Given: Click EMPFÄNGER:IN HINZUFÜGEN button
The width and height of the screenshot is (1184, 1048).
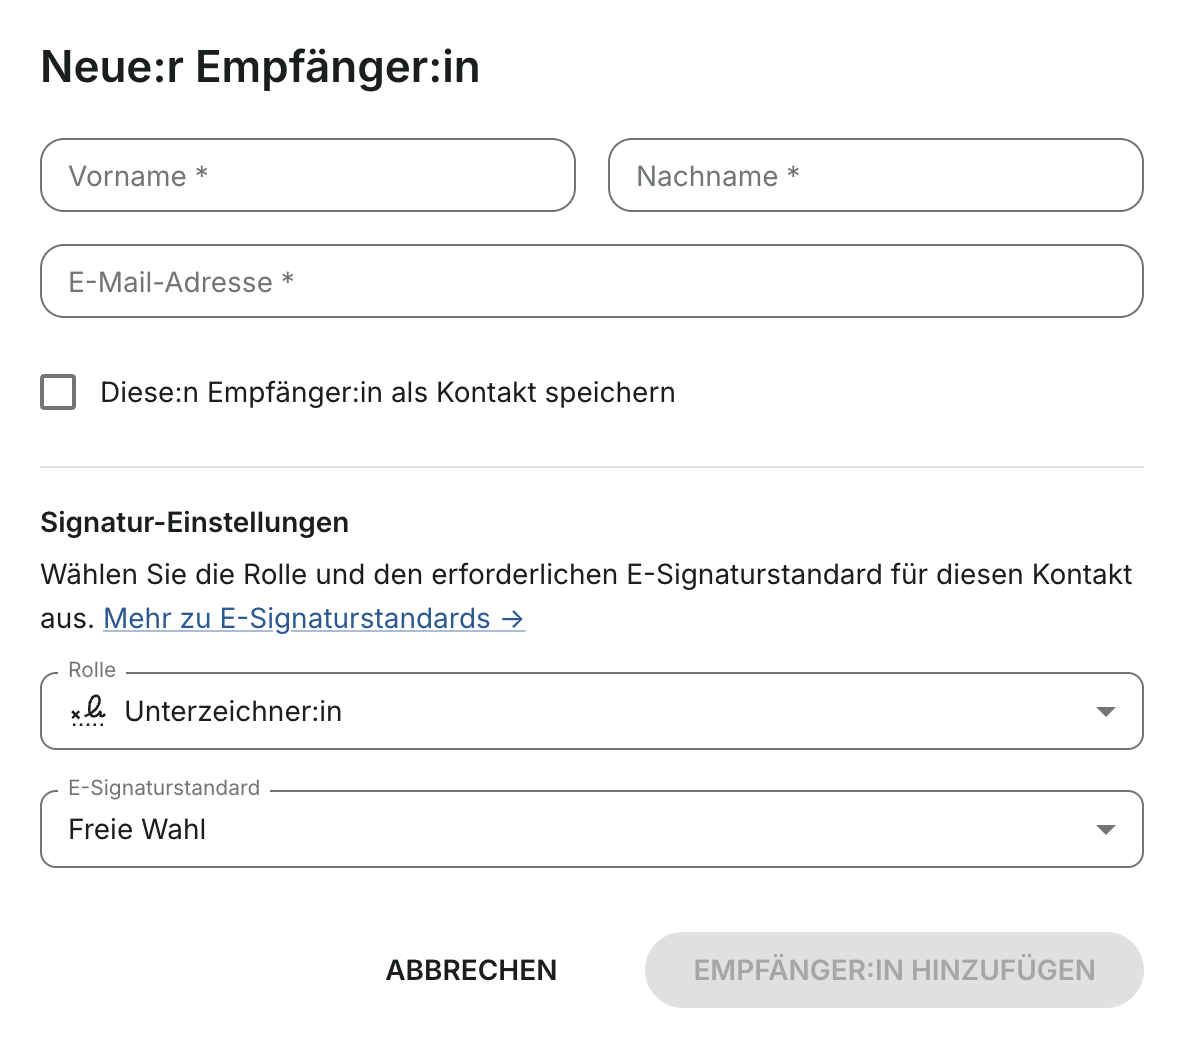Looking at the screenshot, I should pos(894,970).
